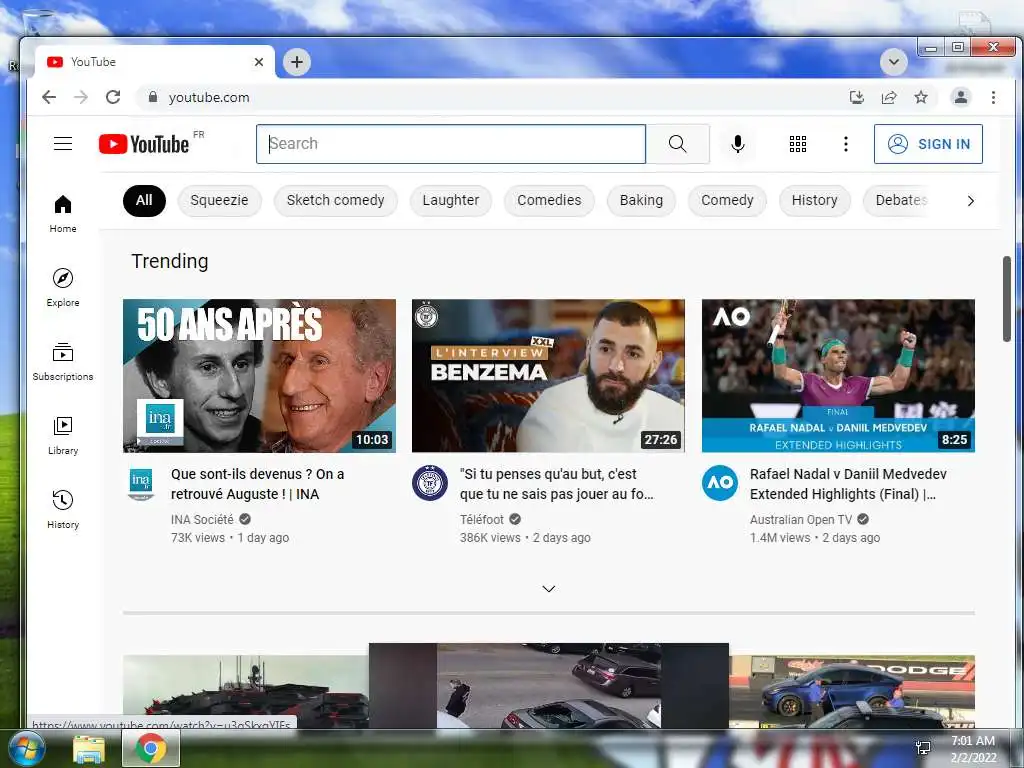The image size is (1024, 768).
Task: Open the Dodge blue car thumbnail
Action: 852,692
